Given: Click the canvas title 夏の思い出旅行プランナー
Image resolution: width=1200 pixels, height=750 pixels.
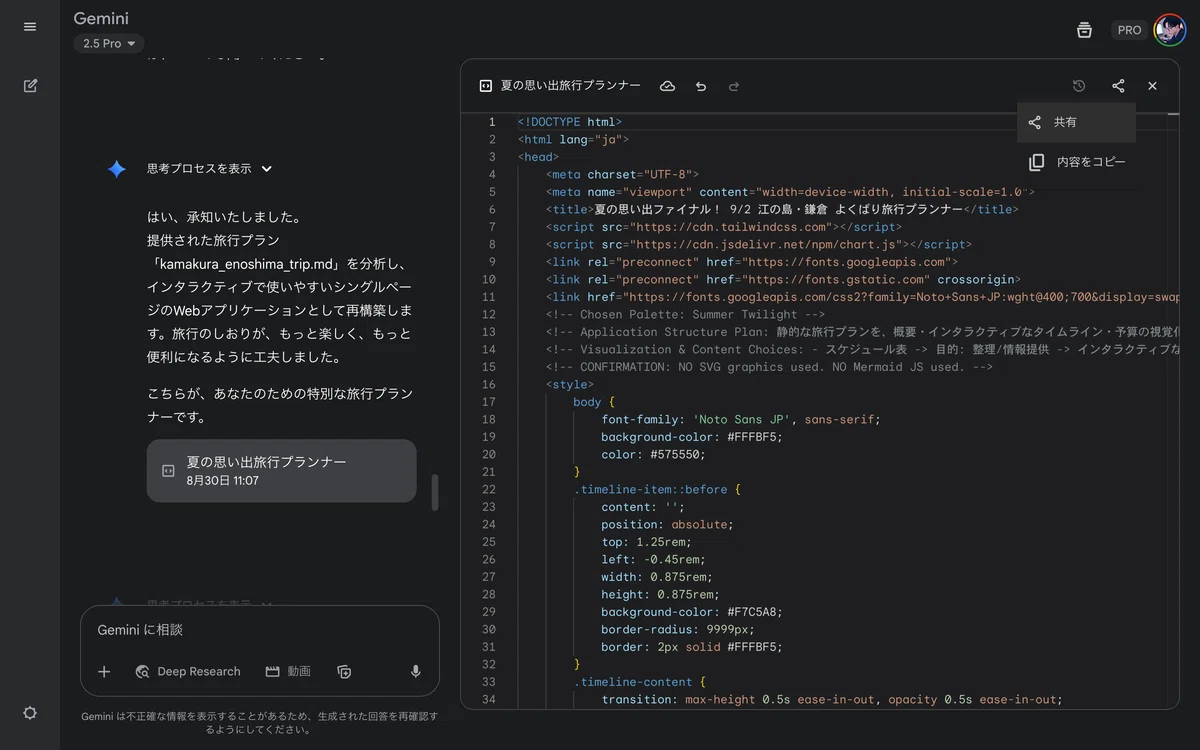Looking at the screenshot, I should click(x=571, y=86).
